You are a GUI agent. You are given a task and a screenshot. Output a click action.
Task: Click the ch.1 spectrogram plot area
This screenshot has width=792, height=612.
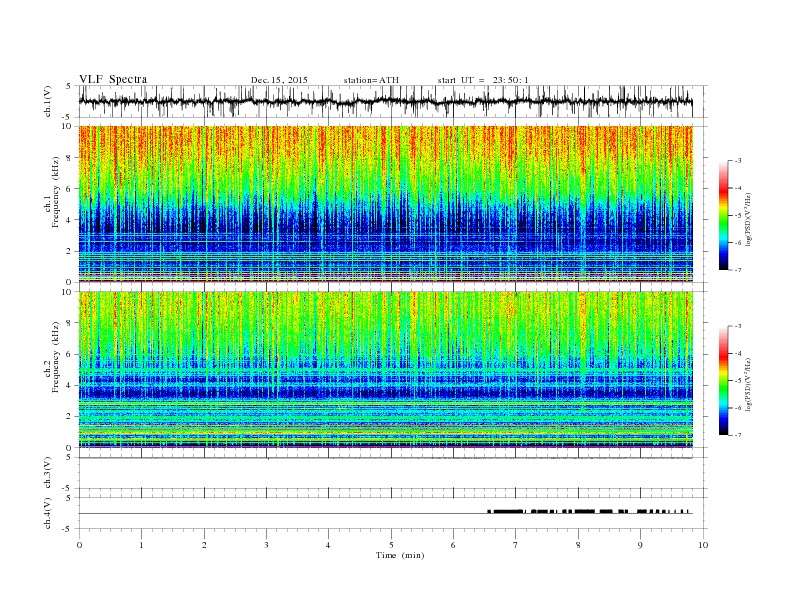tap(386, 204)
